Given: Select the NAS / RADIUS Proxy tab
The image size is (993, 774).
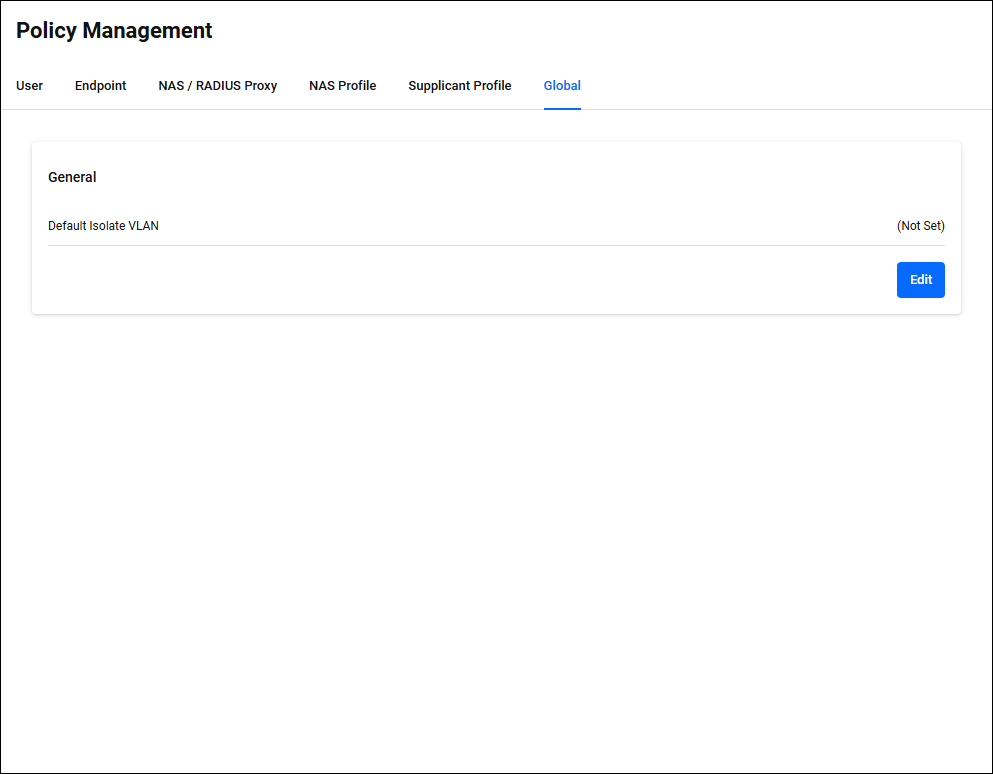Looking at the screenshot, I should coord(217,86).
